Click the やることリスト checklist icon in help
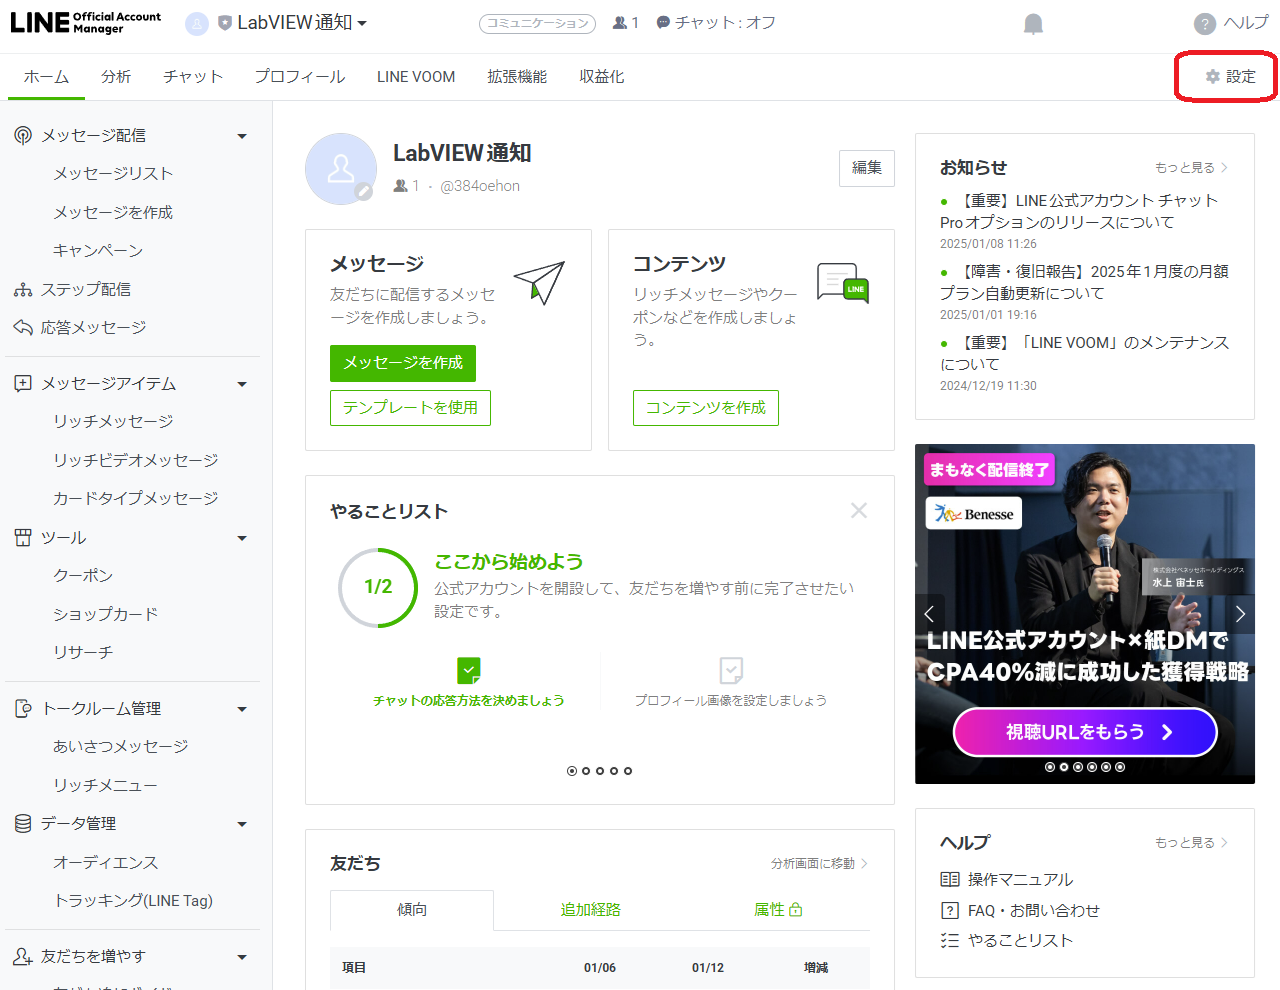The height and width of the screenshot is (990, 1280). pyautogui.click(x=950, y=941)
